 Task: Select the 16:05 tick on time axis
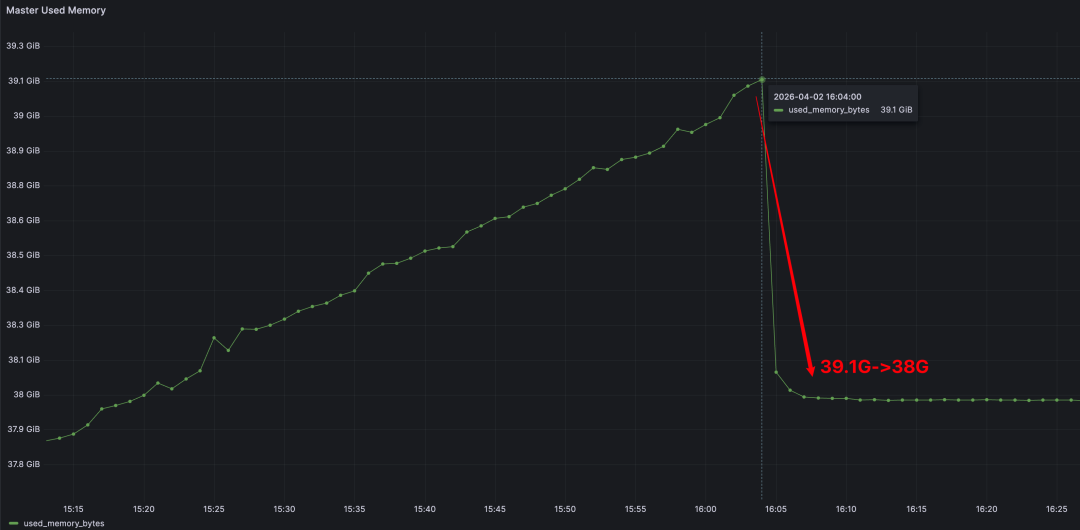point(776,508)
